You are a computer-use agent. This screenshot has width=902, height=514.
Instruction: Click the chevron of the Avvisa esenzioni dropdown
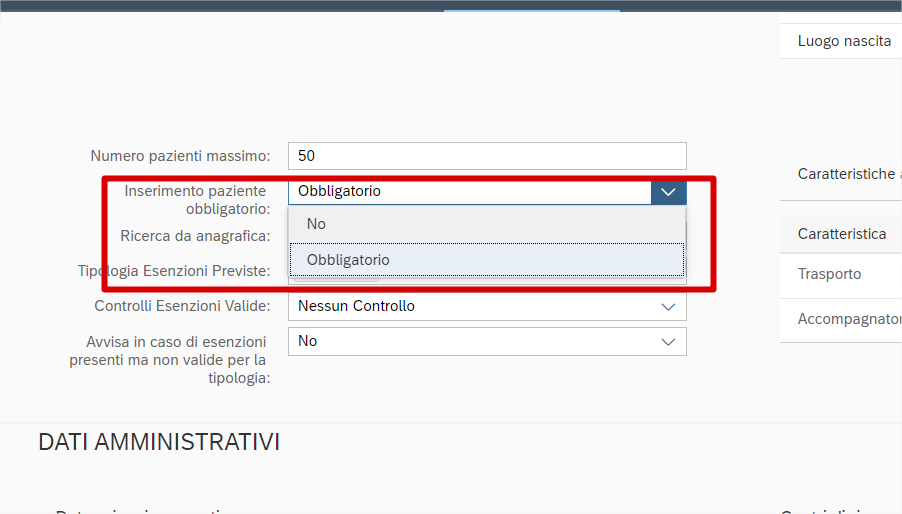pyautogui.click(x=668, y=342)
